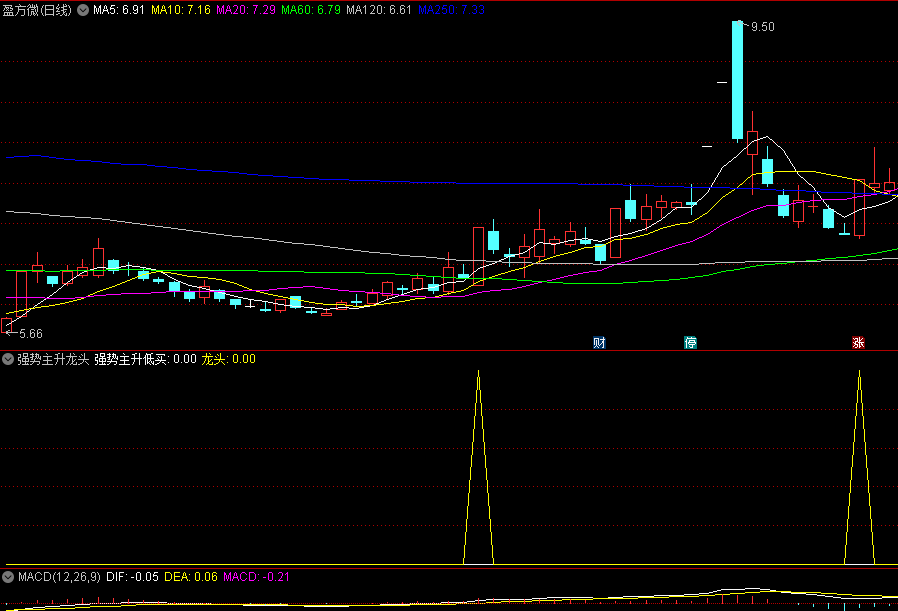Select the MA5: 6.91 label
This screenshot has height=611, width=898.
[119, 10]
